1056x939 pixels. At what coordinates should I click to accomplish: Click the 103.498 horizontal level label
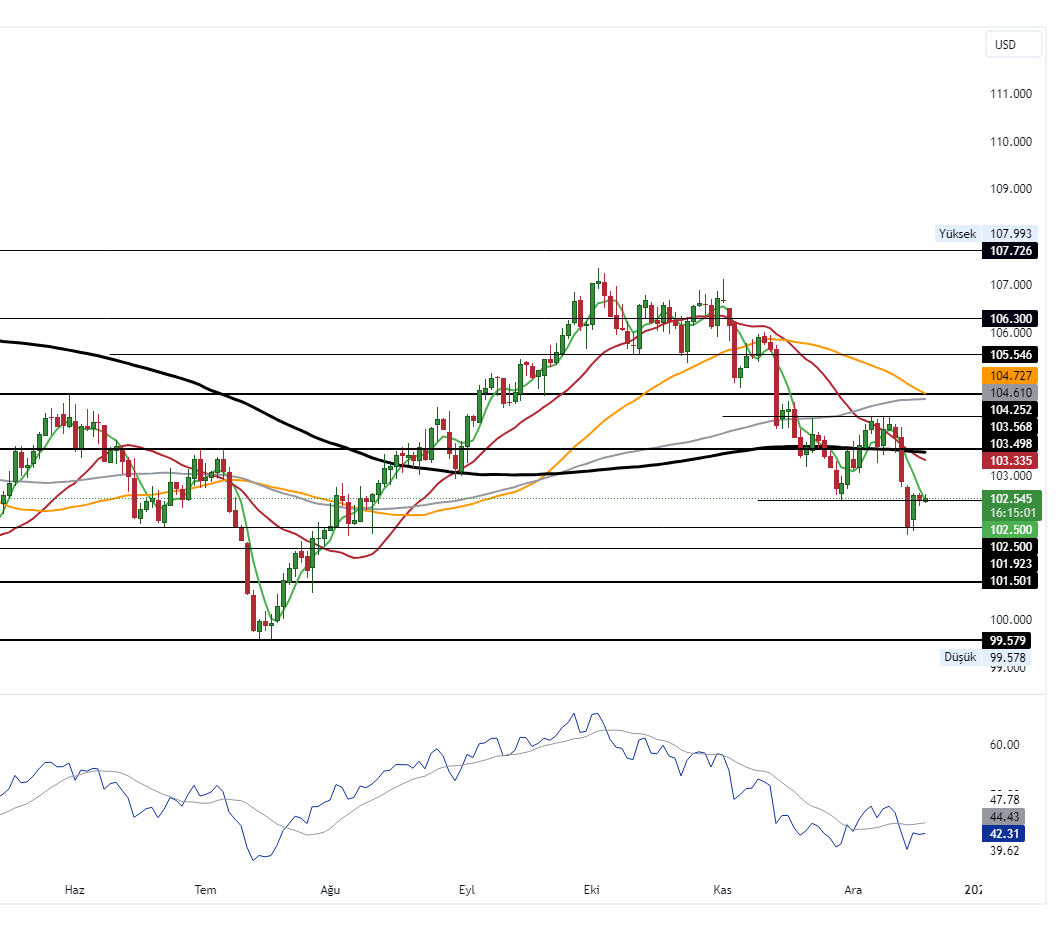[x=1010, y=444]
